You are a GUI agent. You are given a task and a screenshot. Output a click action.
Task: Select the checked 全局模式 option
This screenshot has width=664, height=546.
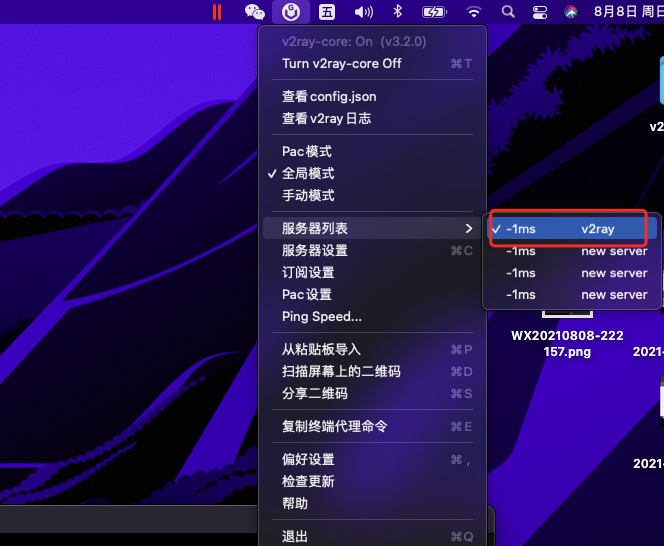(373, 174)
